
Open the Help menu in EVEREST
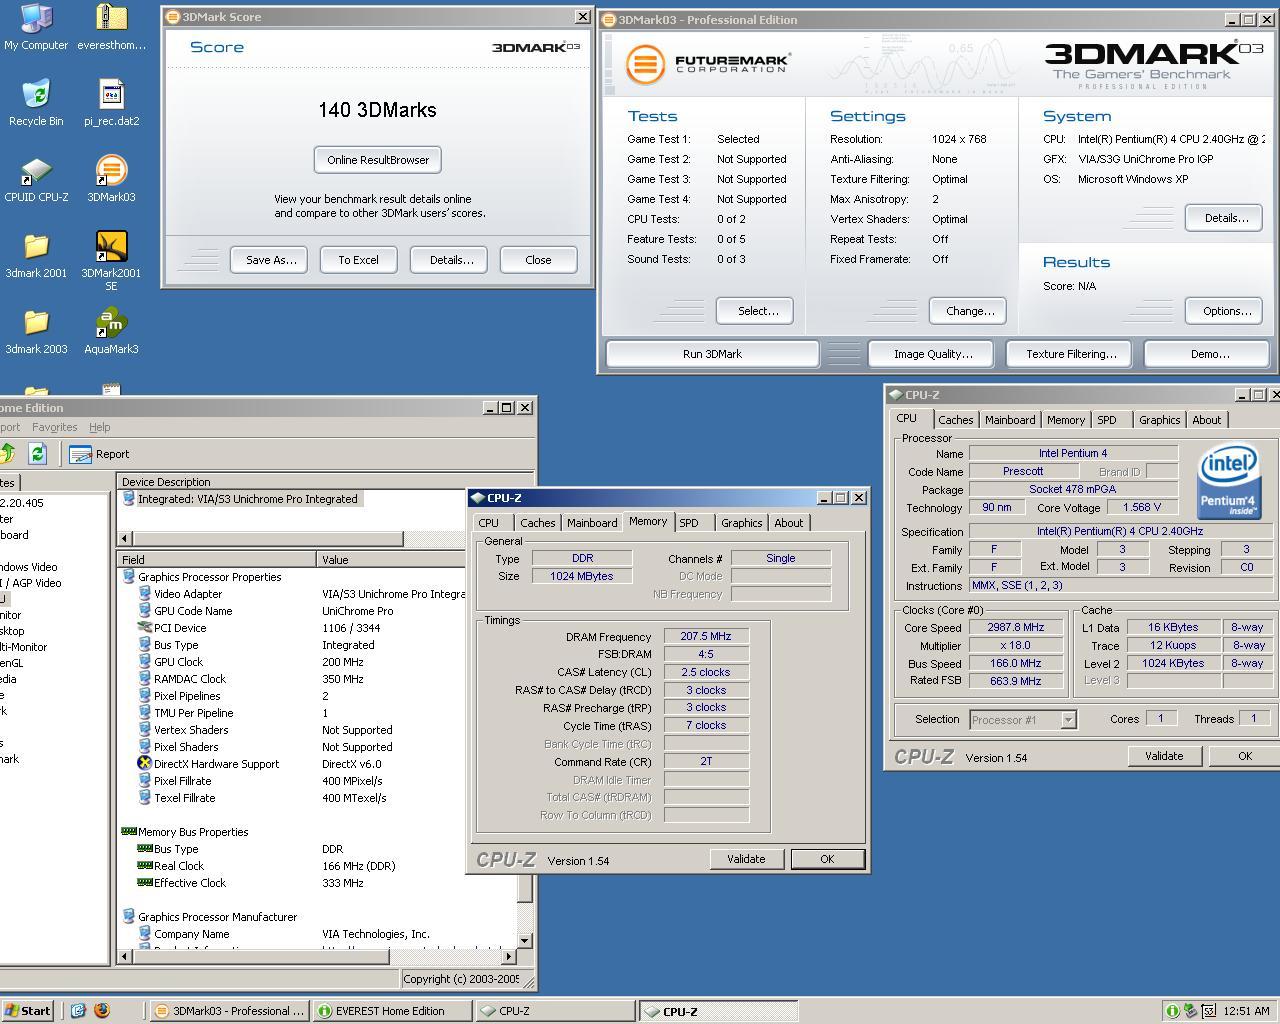tap(100, 427)
